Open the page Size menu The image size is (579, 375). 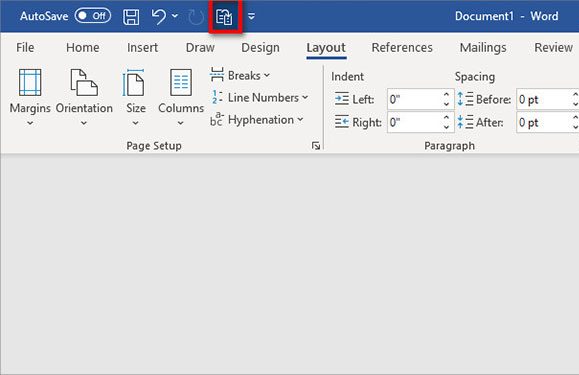coord(136,97)
